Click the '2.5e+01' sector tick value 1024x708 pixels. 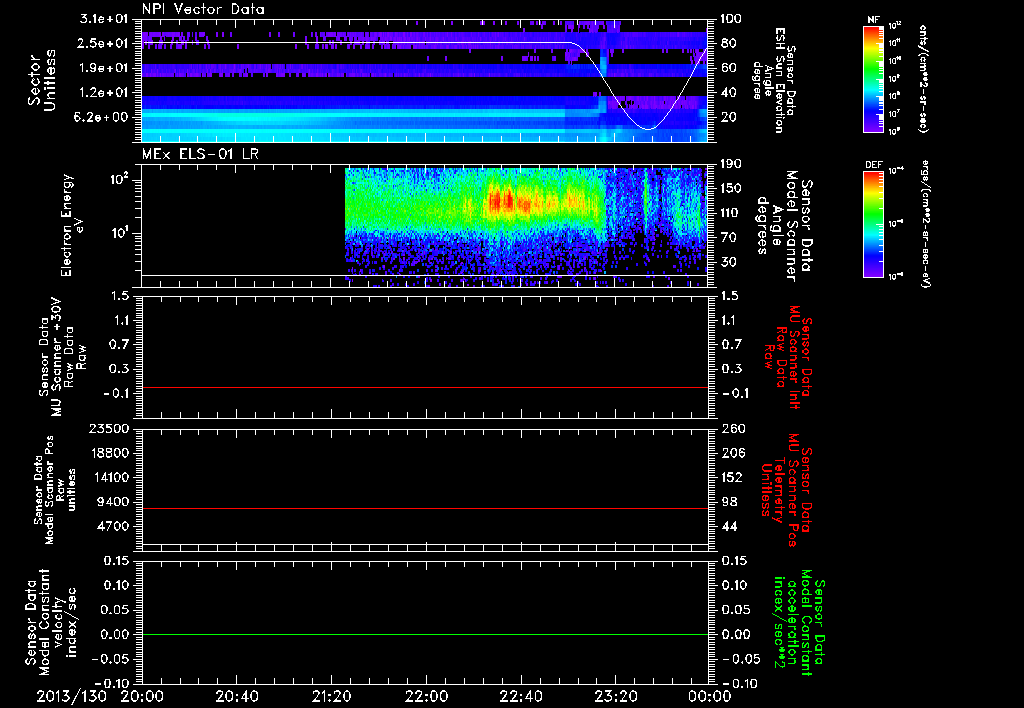pyautogui.click(x=103, y=43)
